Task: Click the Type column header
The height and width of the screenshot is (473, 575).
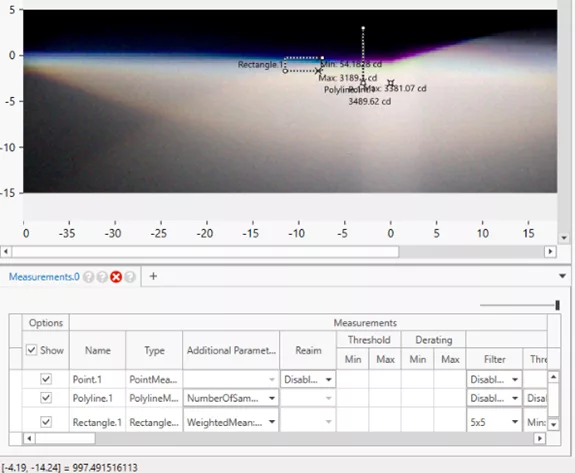Action: click(x=154, y=350)
